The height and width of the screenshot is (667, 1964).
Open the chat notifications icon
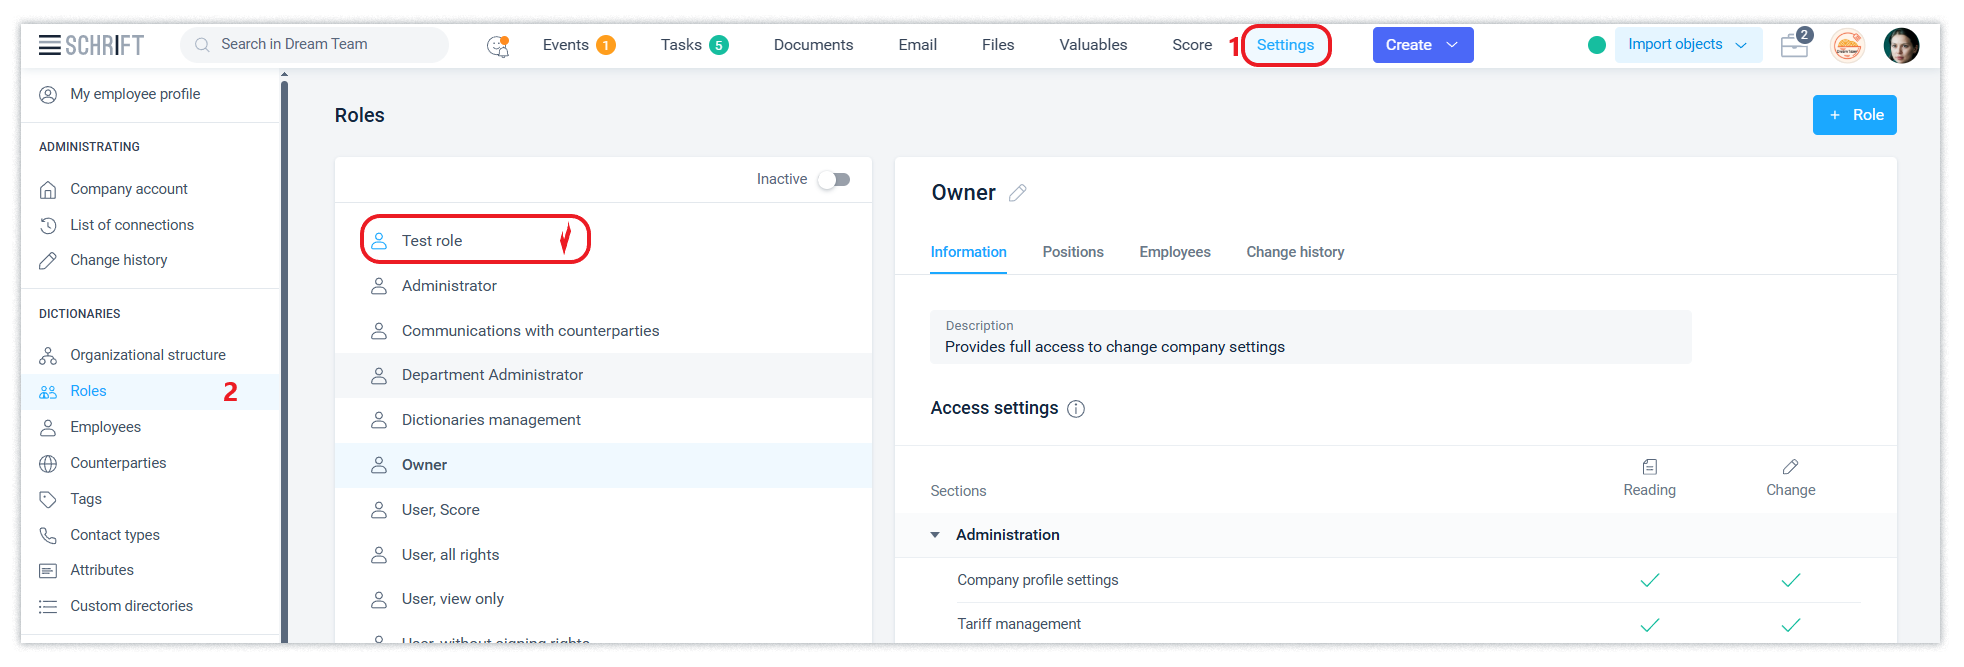pyautogui.click(x=497, y=46)
